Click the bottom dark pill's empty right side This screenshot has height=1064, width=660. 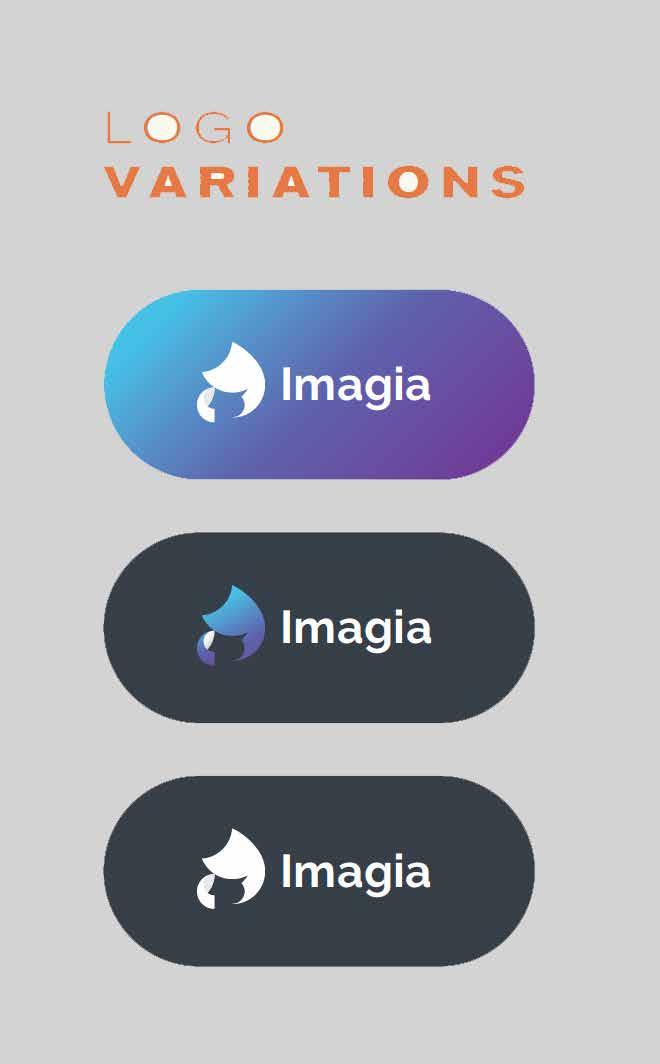(x=483, y=871)
